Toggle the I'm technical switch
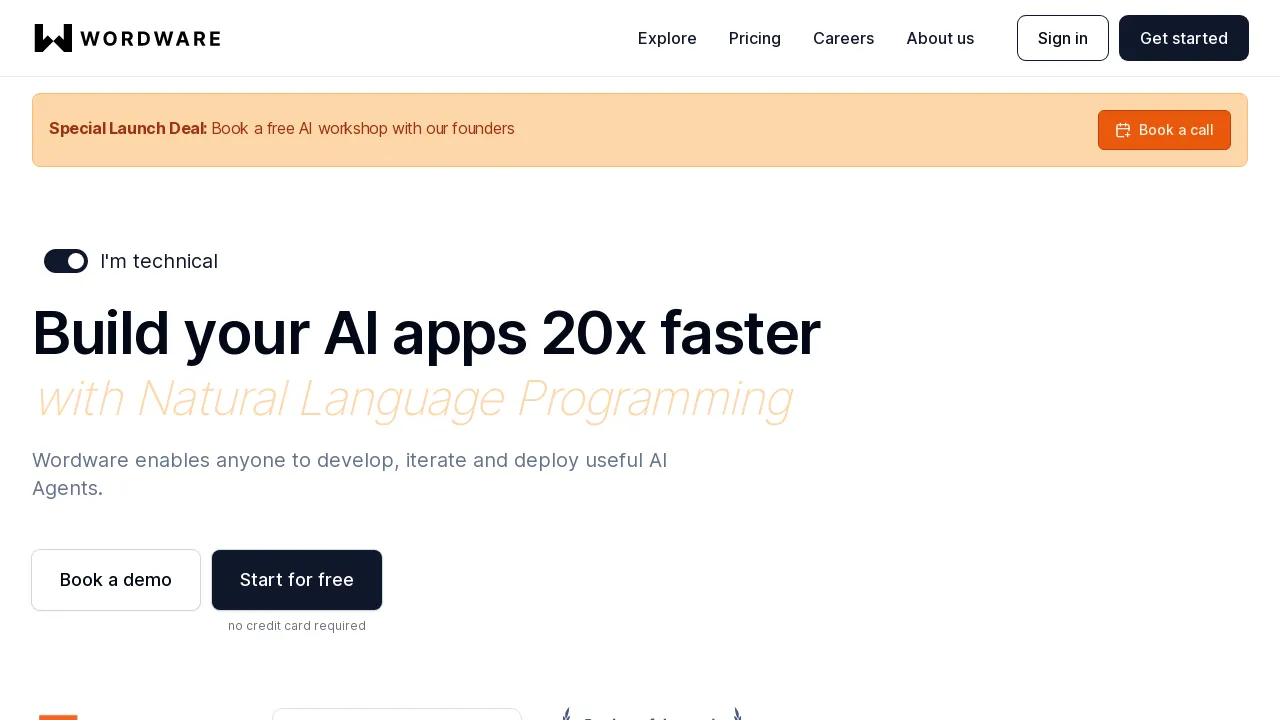Image resolution: width=1280 pixels, height=720 pixels. click(66, 261)
